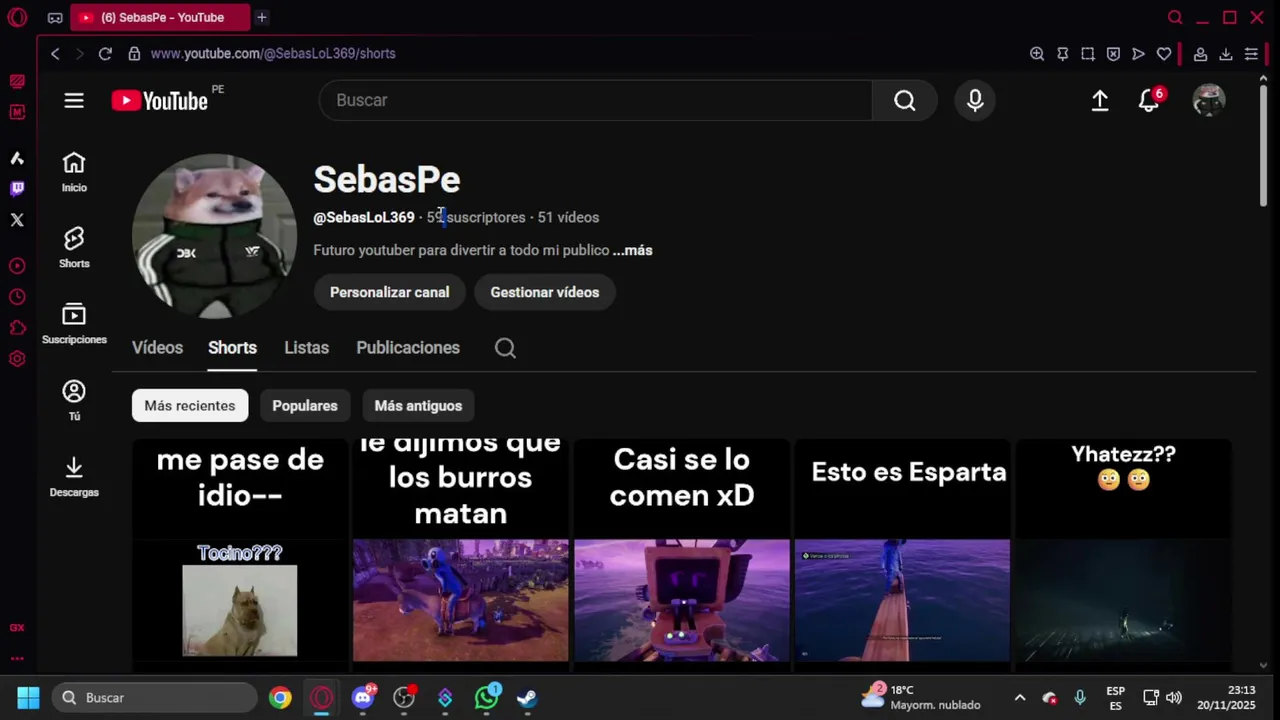Search within the channel using magnifier icon

tap(505, 348)
